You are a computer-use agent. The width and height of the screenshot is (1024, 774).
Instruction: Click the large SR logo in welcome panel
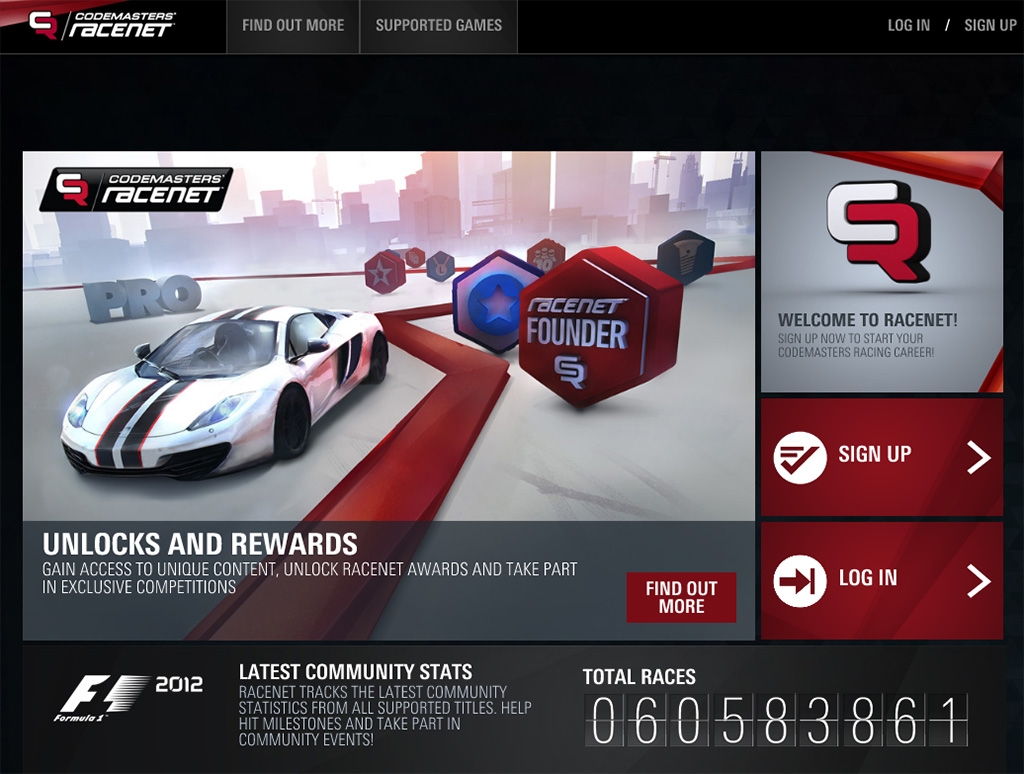(x=878, y=231)
